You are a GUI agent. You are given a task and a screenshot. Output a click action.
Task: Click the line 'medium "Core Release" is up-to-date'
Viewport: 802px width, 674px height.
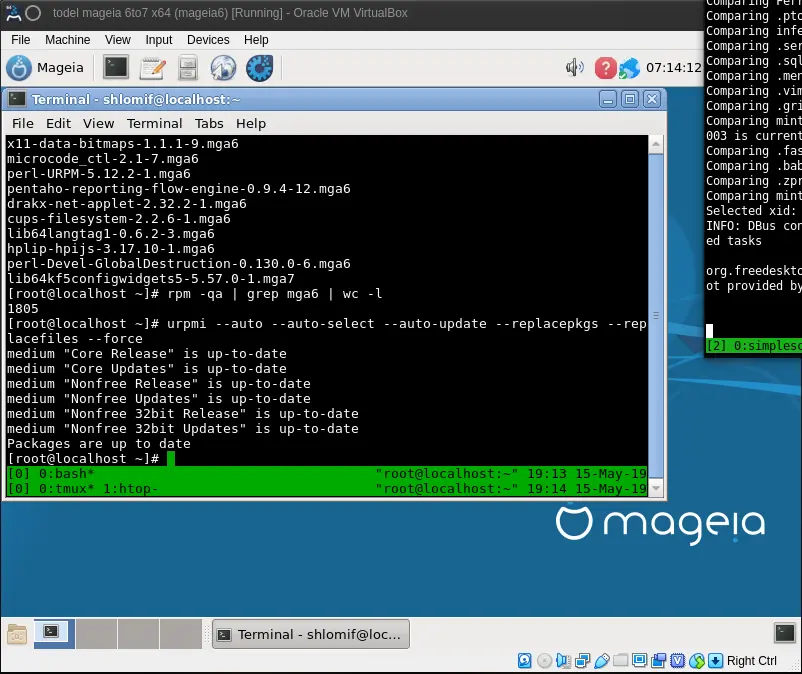tap(147, 353)
